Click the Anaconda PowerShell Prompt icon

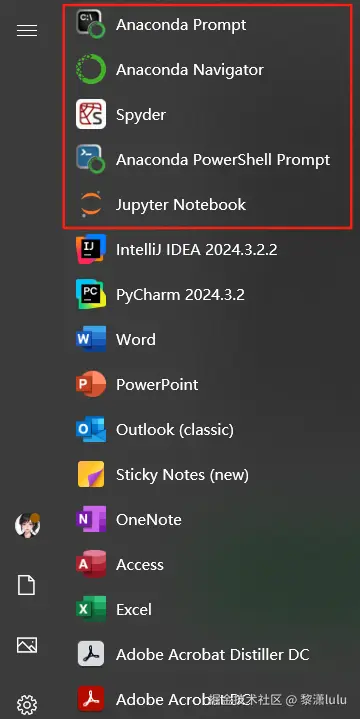click(x=91, y=159)
